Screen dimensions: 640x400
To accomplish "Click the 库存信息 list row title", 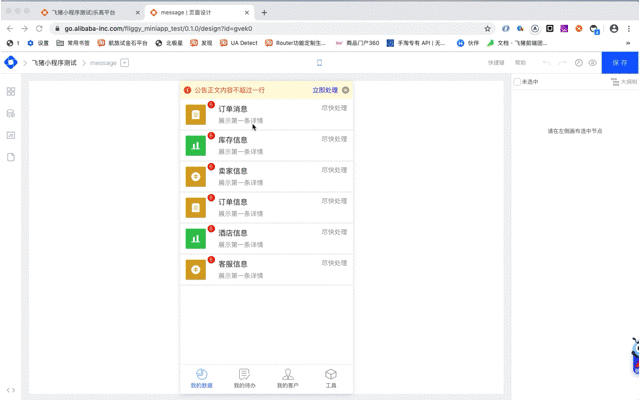I will (x=233, y=140).
